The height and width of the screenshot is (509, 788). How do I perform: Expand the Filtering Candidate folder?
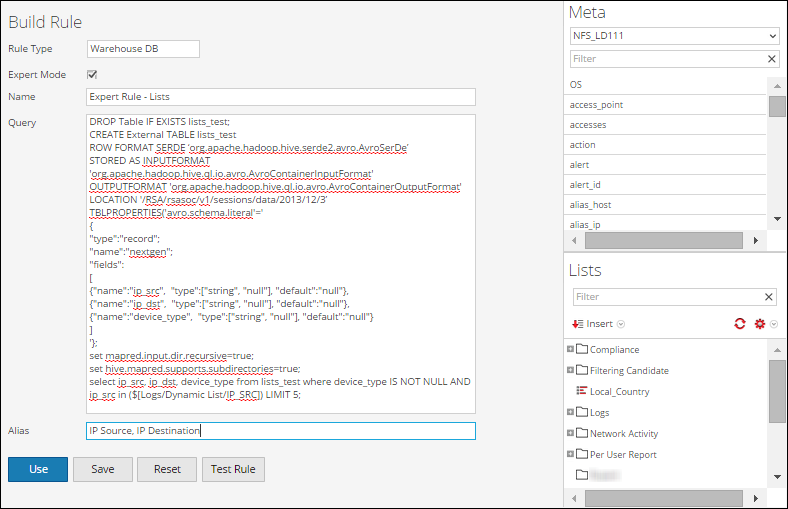tap(570, 370)
